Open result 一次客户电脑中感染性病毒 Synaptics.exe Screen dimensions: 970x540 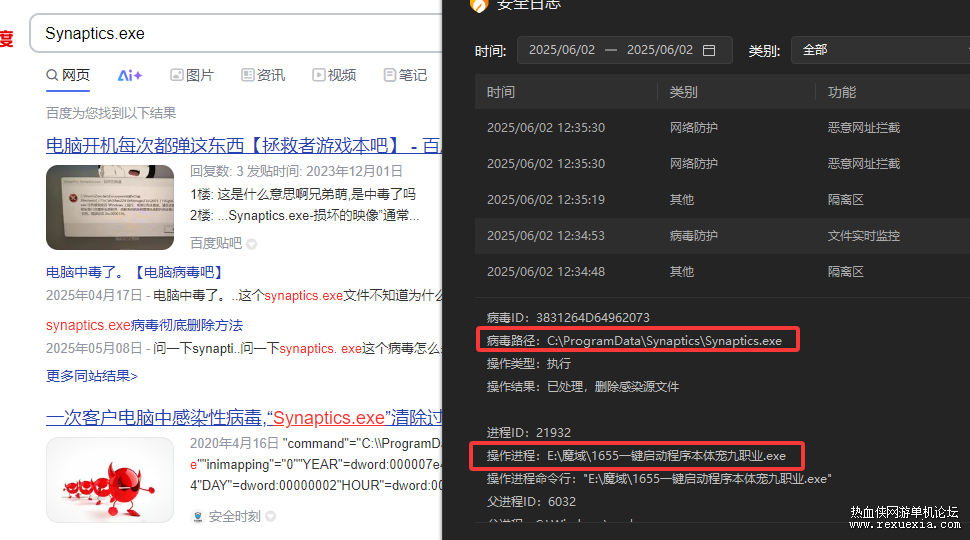[x=244, y=418]
